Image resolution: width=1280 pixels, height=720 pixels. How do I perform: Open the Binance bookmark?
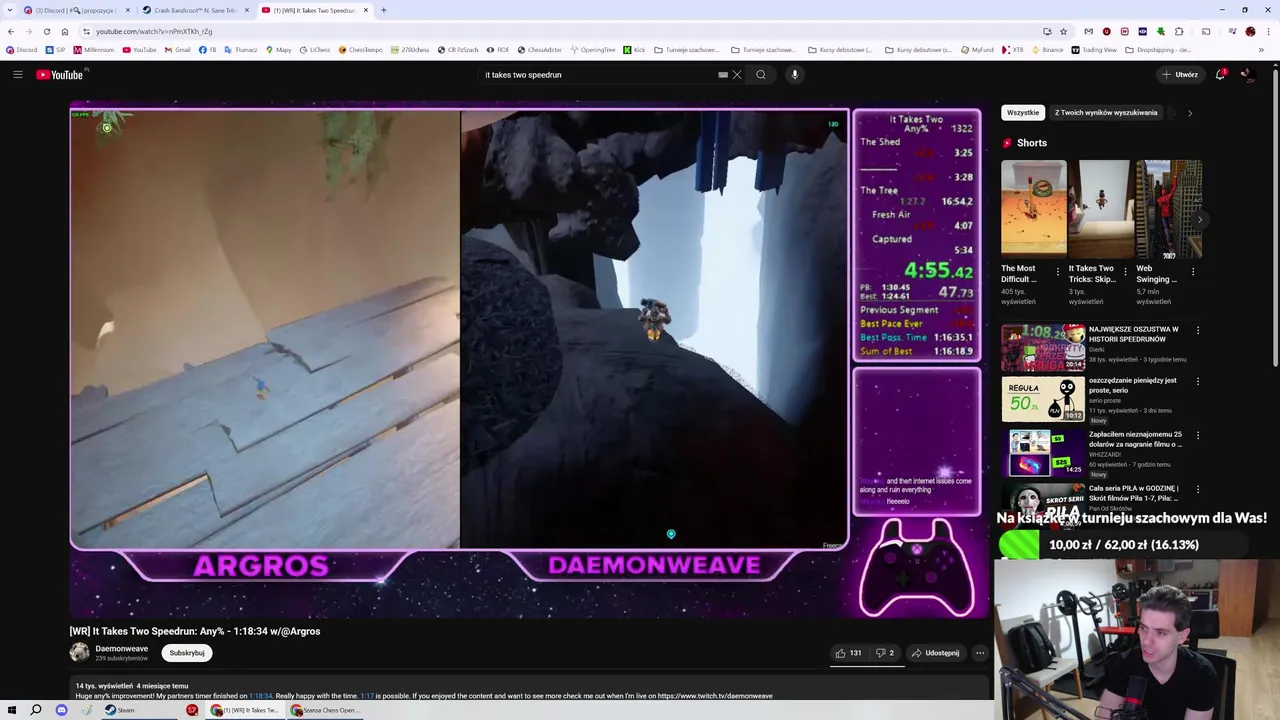coord(1047,49)
